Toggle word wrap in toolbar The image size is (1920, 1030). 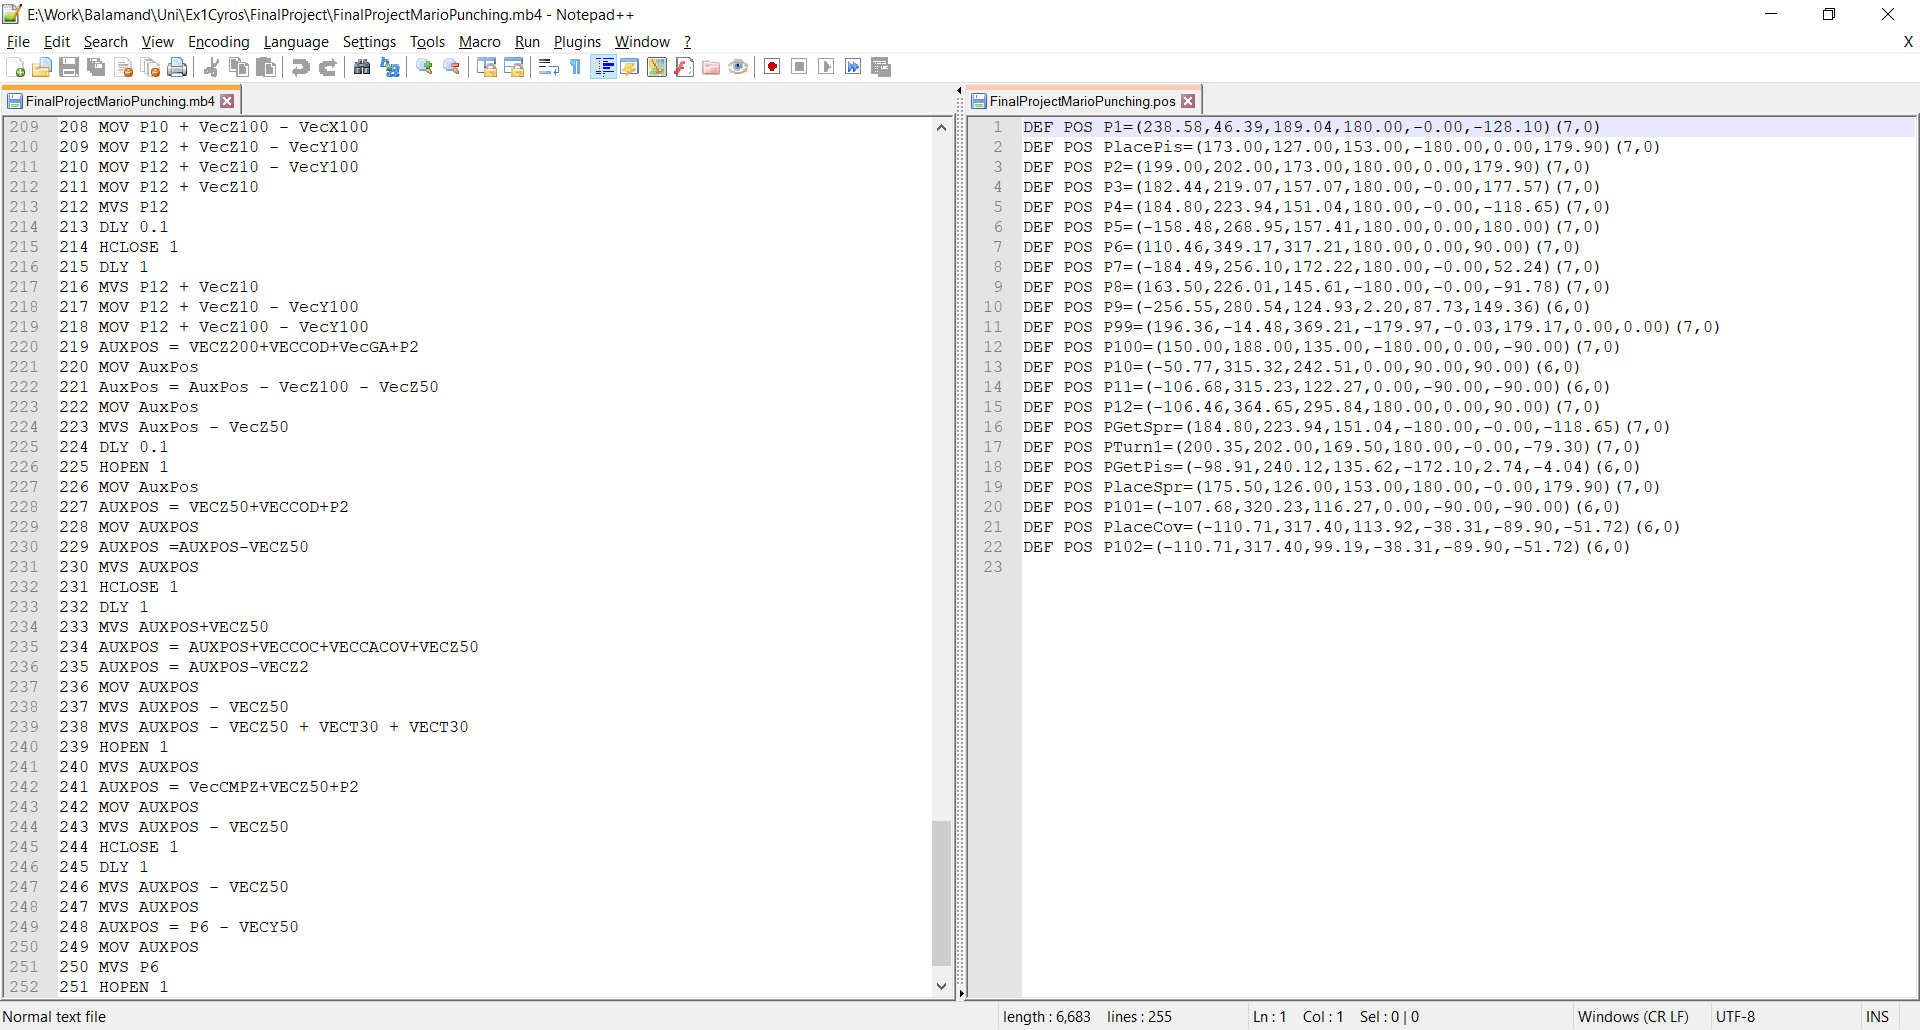coord(548,67)
